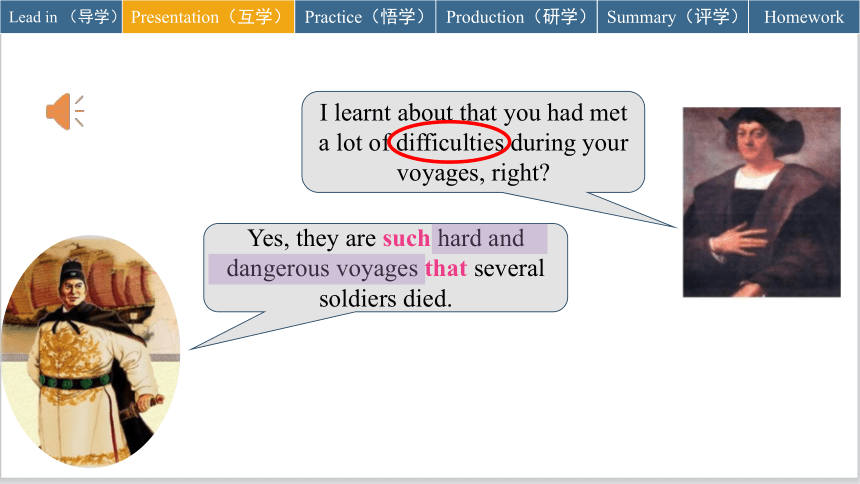The width and height of the screenshot is (860, 484).
Task: Click the words 'Yes, they are'
Action: (312, 239)
